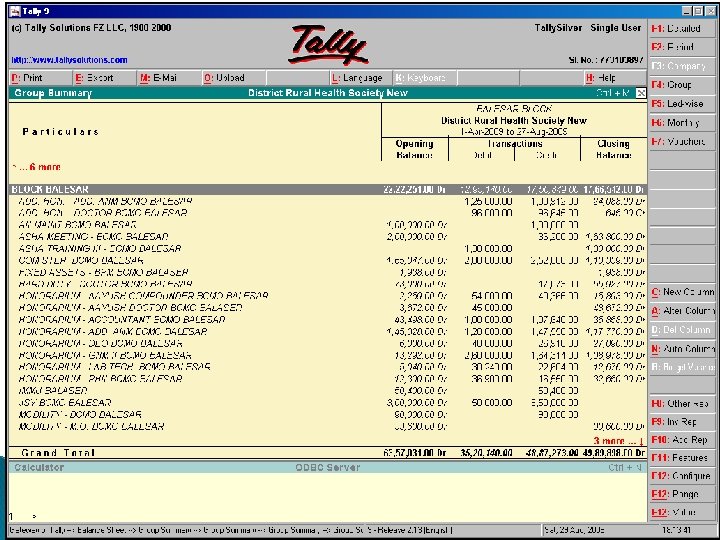Open Other Rep from the side panel
This screenshot has width=720, height=540.
coord(682,404)
